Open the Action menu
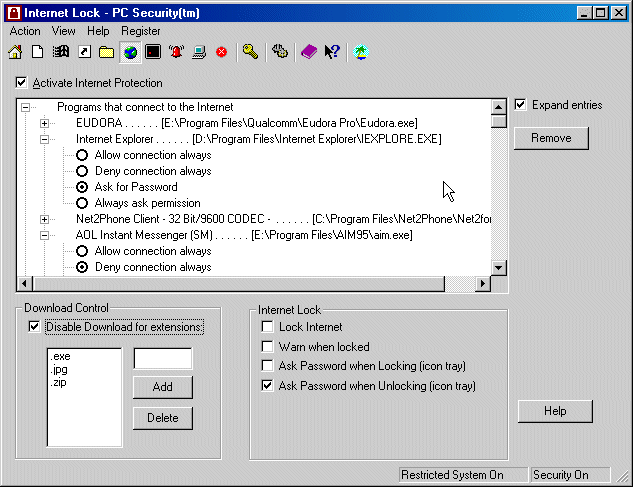This screenshot has height=487, width=633. click(25, 31)
